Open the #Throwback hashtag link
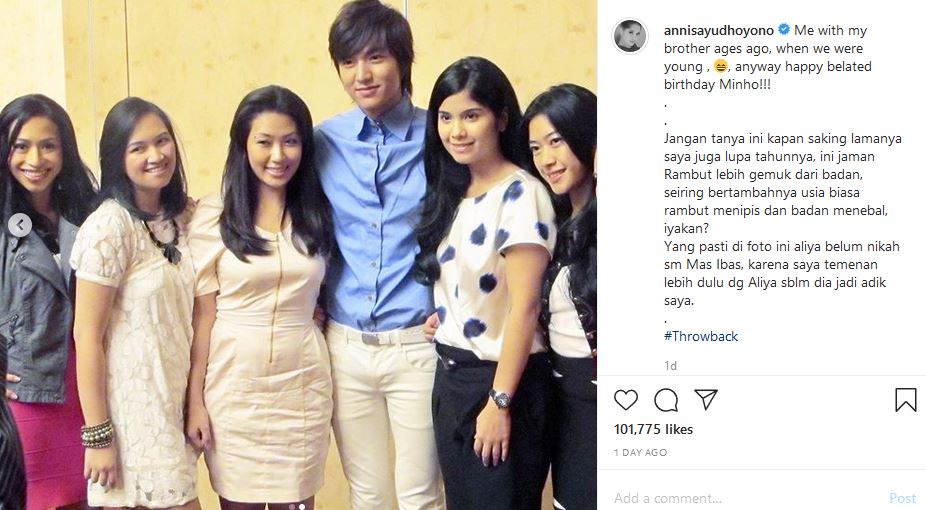Image resolution: width=926 pixels, height=510 pixels. 701,336
